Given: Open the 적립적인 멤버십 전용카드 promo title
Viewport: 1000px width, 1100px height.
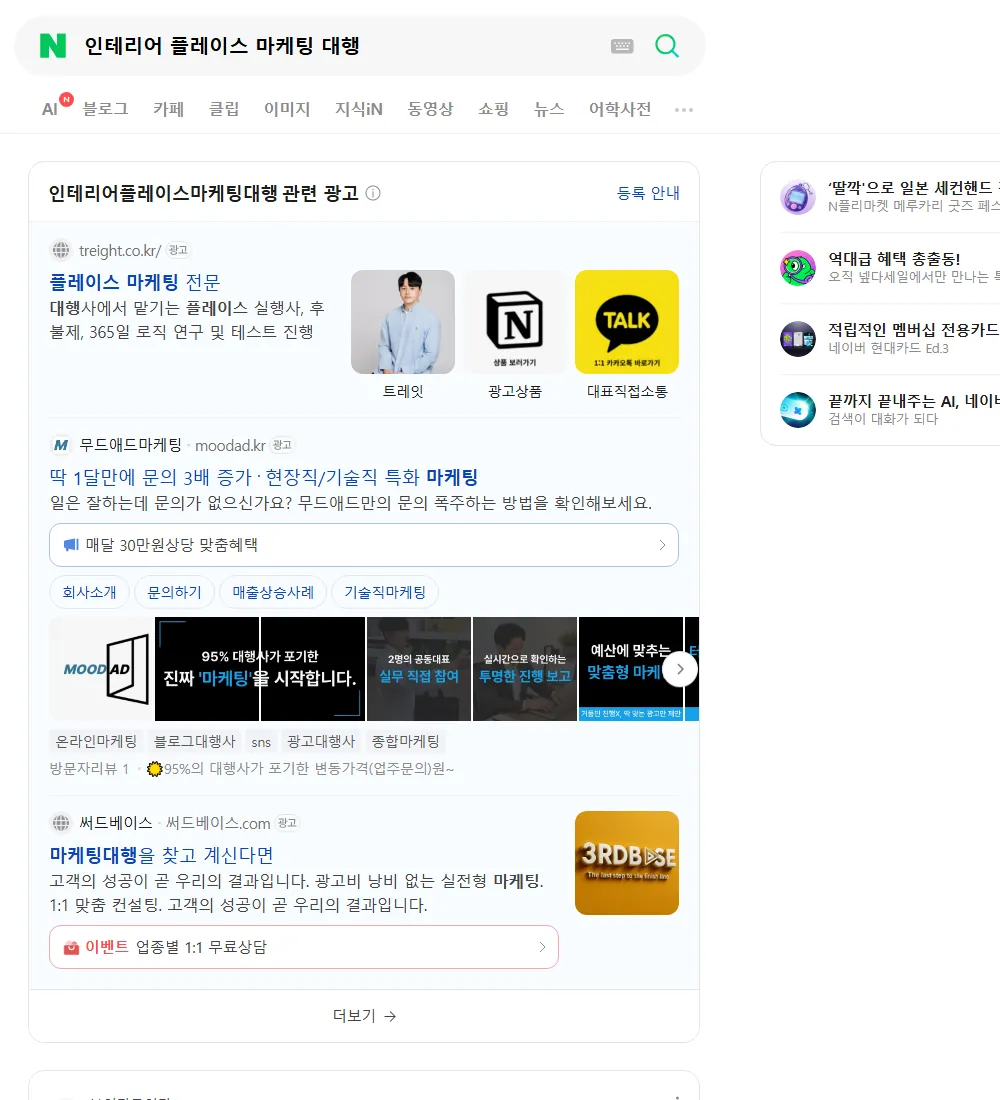Looking at the screenshot, I should (913, 330).
